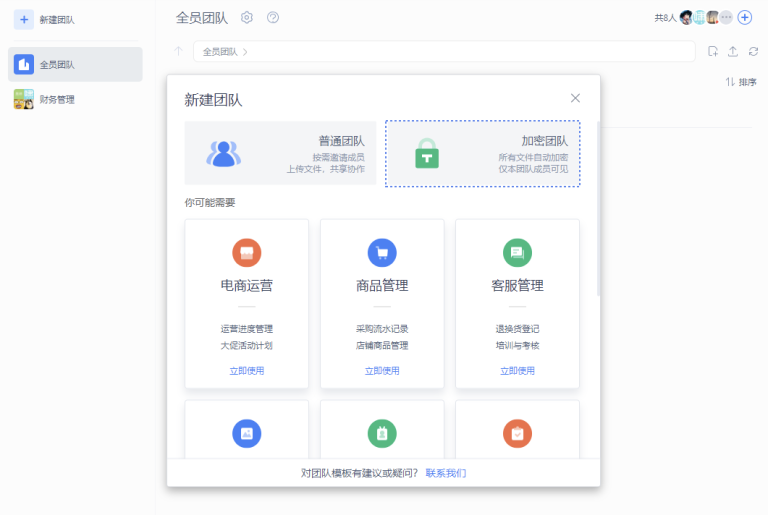Click 立即使用 under 电商运营
768x515 pixels.
click(x=246, y=371)
